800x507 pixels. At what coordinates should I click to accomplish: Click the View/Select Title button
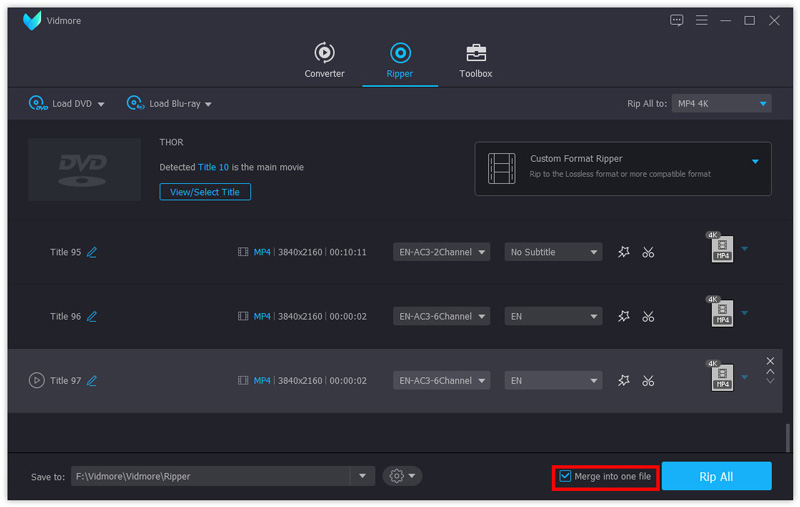point(205,192)
